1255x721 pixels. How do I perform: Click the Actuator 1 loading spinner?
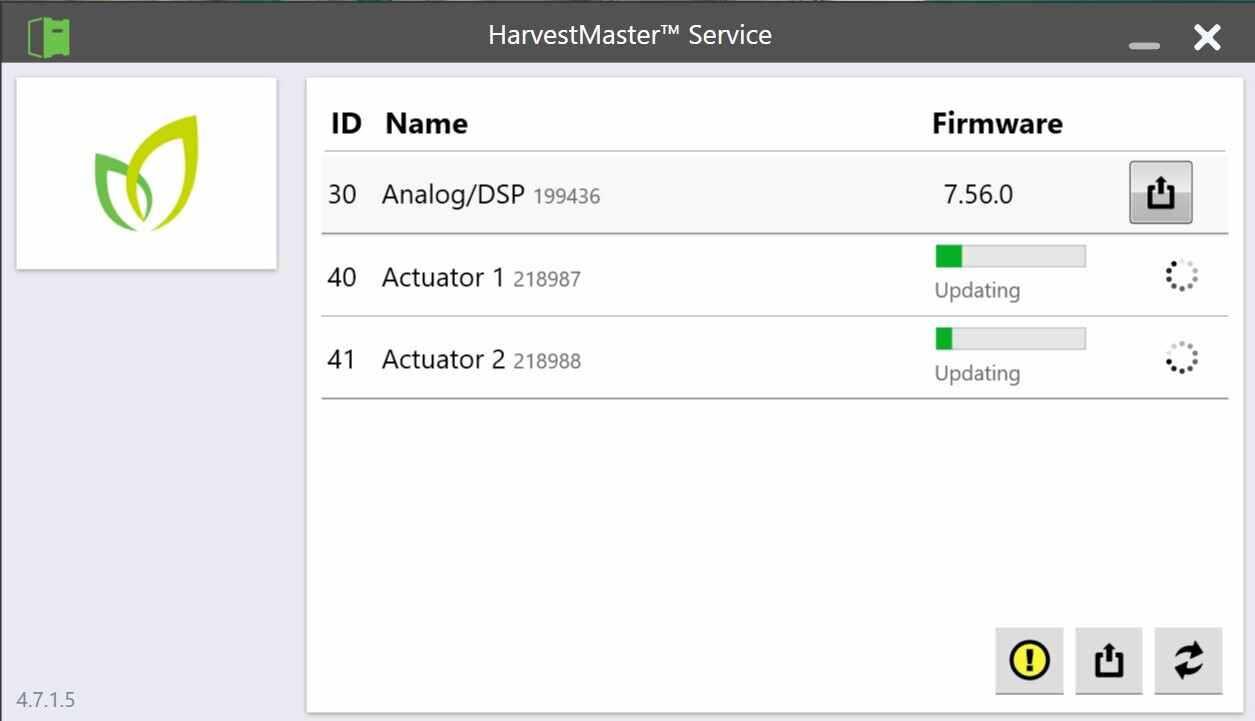[x=1182, y=276]
